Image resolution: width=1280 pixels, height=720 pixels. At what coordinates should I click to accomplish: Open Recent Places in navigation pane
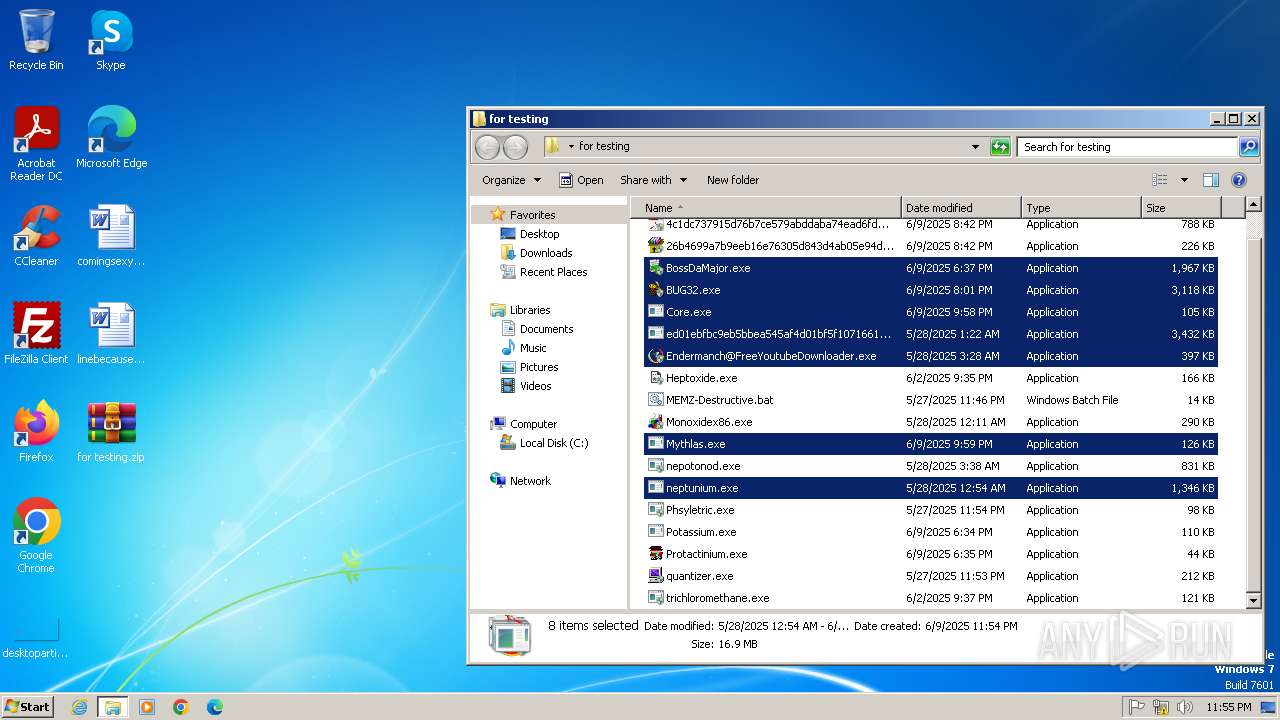click(x=553, y=272)
